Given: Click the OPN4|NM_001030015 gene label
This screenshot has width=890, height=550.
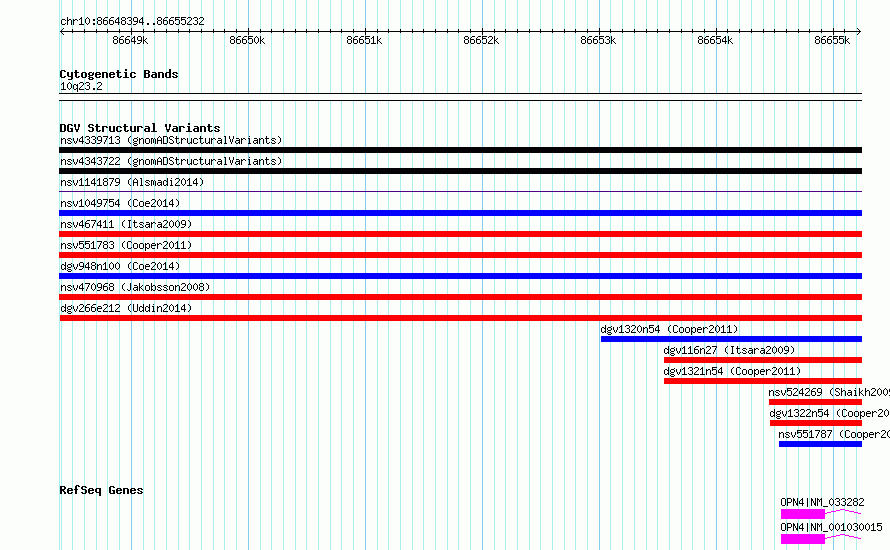Looking at the screenshot, I should coord(831,527).
